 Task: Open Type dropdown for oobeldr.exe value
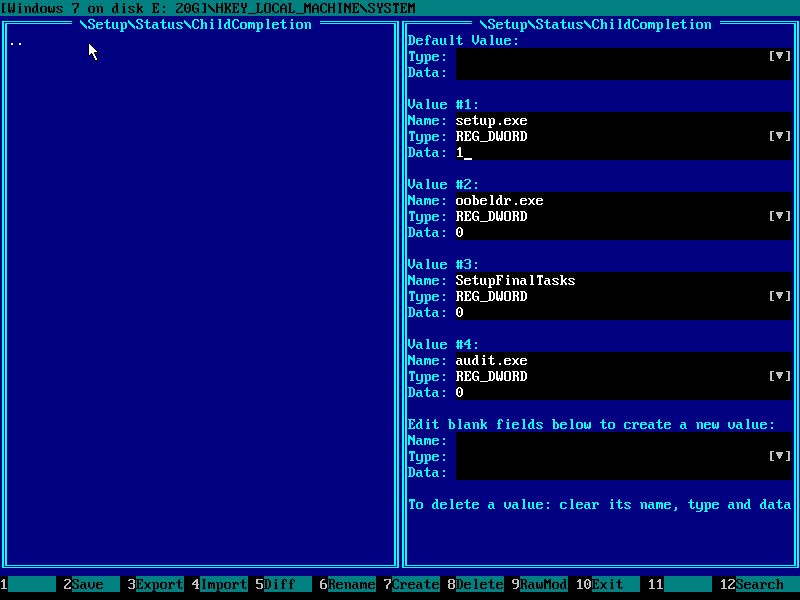coord(780,216)
